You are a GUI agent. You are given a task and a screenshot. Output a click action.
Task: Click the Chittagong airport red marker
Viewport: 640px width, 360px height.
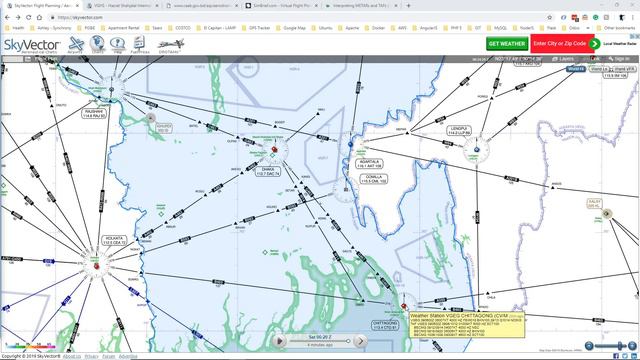pos(404,306)
